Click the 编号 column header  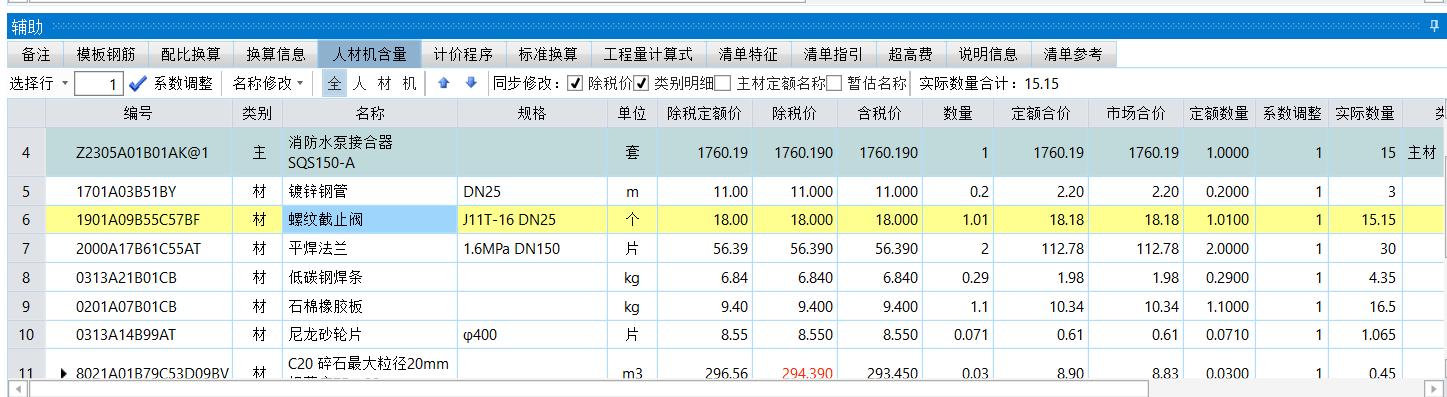[139, 114]
